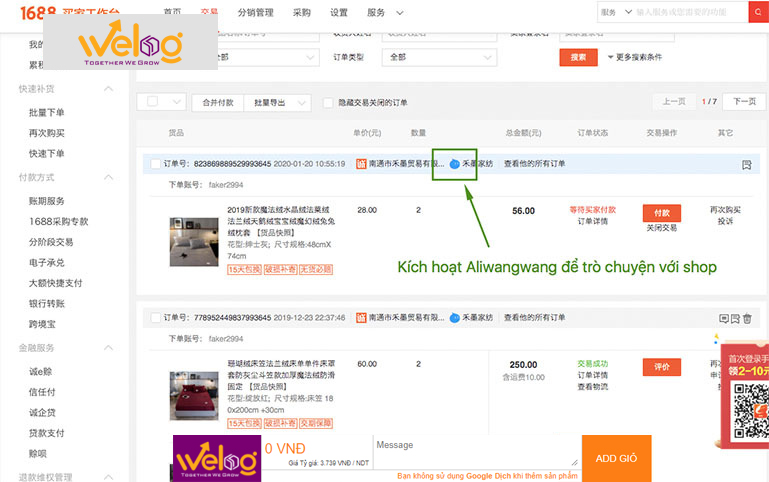The width and height of the screenshot is (769, 482).
Task: Open 订单详情 for the 56.00 order
Action: pyautogui.click(x=592, y=222)
